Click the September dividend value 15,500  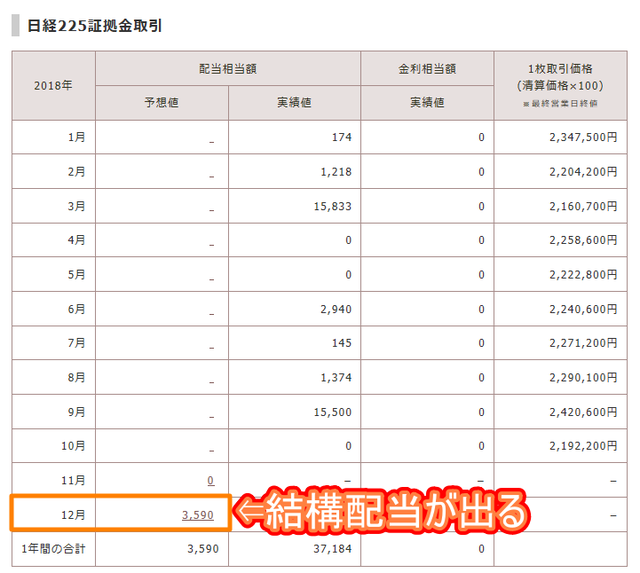pos(333,412)
